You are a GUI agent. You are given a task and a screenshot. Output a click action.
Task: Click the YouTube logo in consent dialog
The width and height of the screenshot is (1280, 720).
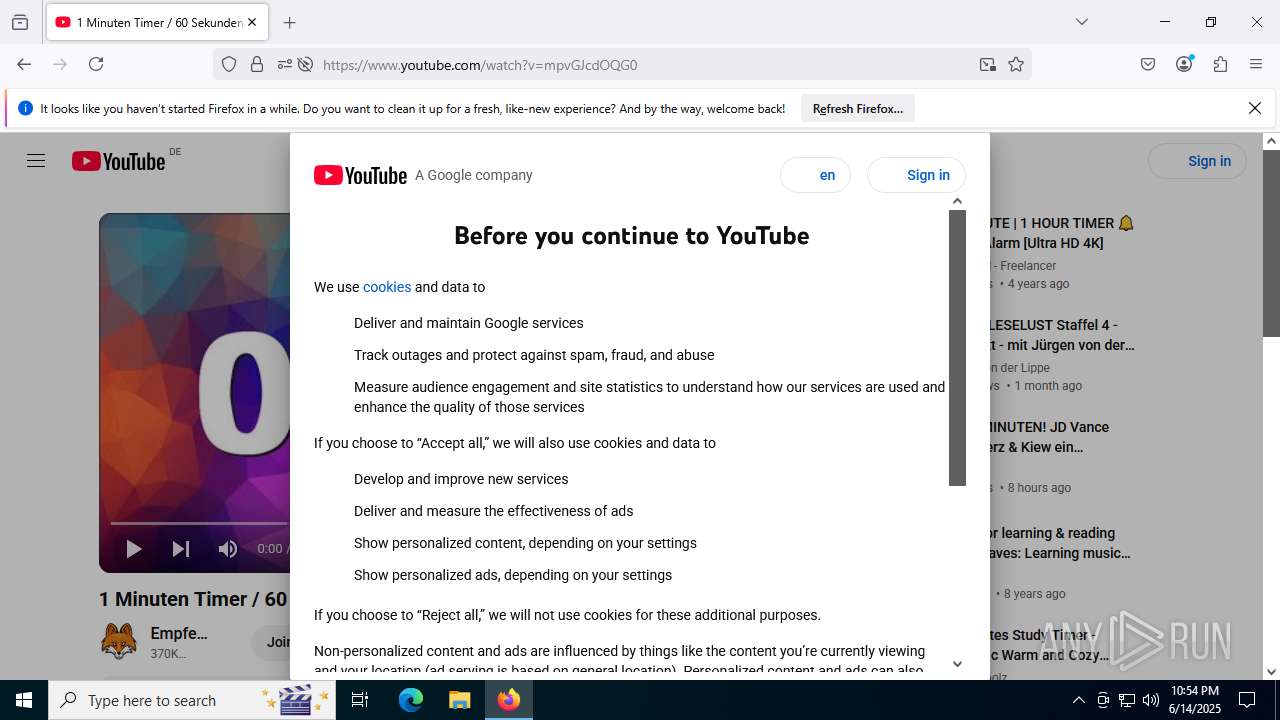(x=360, y=175)
